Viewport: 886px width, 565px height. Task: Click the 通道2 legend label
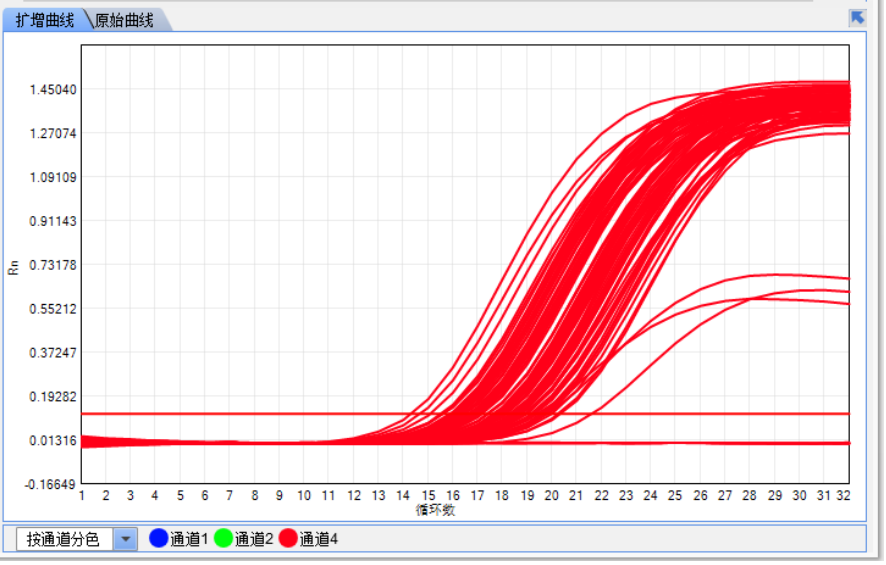pos(254,540)
